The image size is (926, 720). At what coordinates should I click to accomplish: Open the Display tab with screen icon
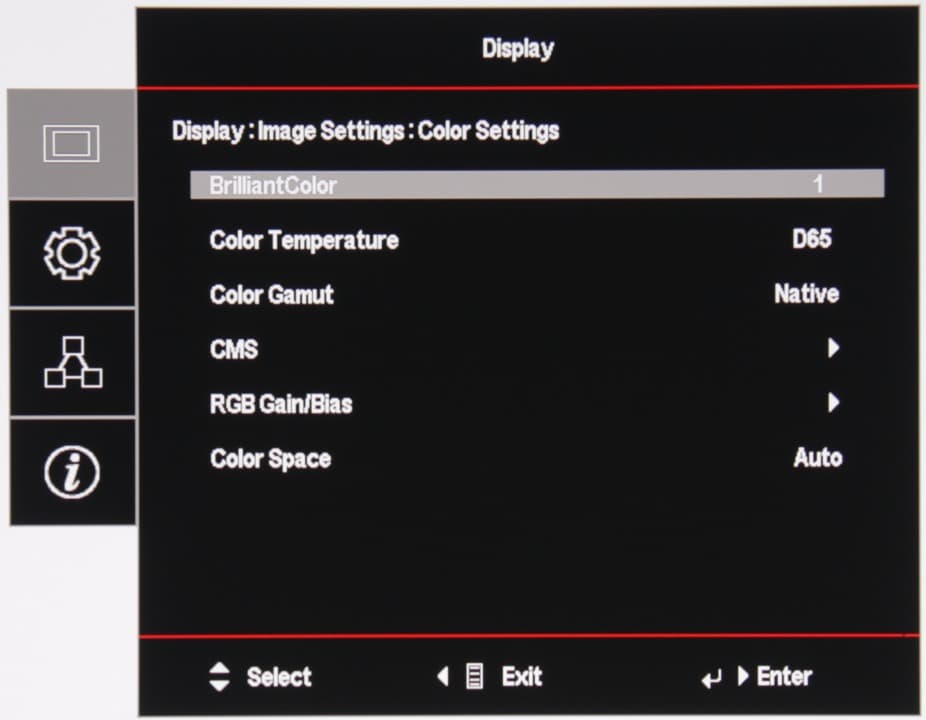72,144
